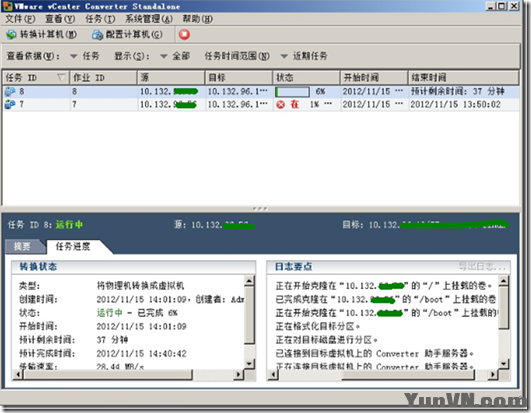Open the 系统管理(A) menu

[x=149, y=19]
